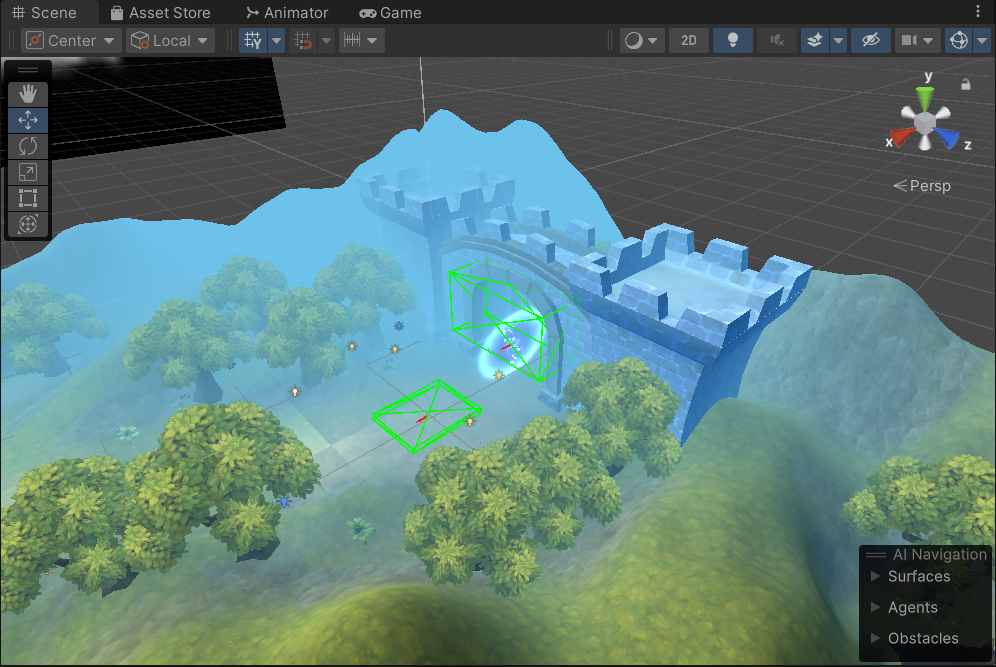Select the Hand (View) tool
996x667 pixels.
click(x=28, y=94)
